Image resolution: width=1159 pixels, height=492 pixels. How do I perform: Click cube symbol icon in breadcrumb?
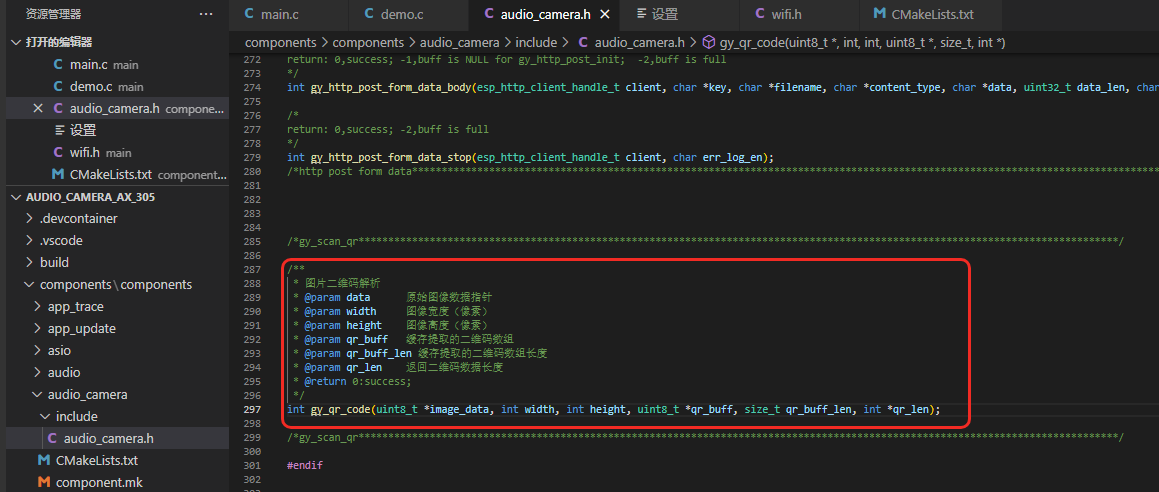click(708, 43)
